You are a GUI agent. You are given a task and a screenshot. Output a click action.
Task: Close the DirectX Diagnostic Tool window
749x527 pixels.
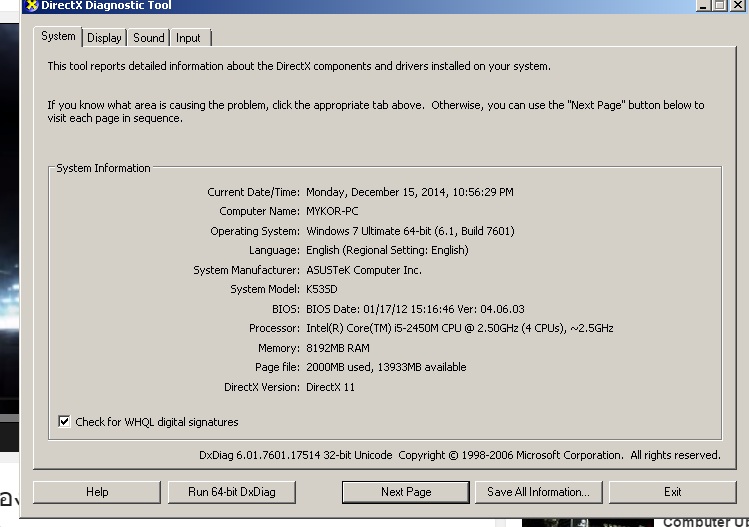coord(738,5)
